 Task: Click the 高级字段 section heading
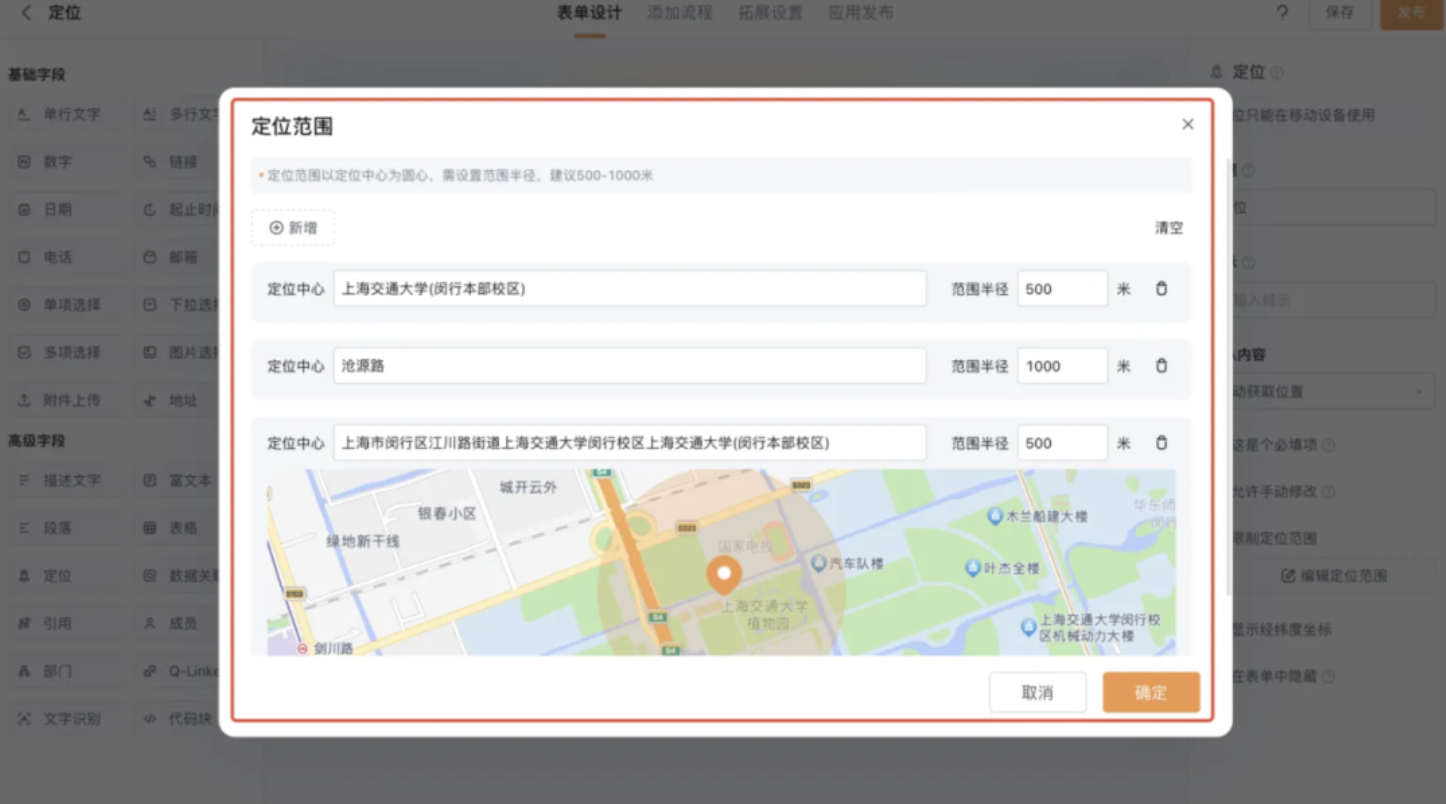[x=37, y=440]
